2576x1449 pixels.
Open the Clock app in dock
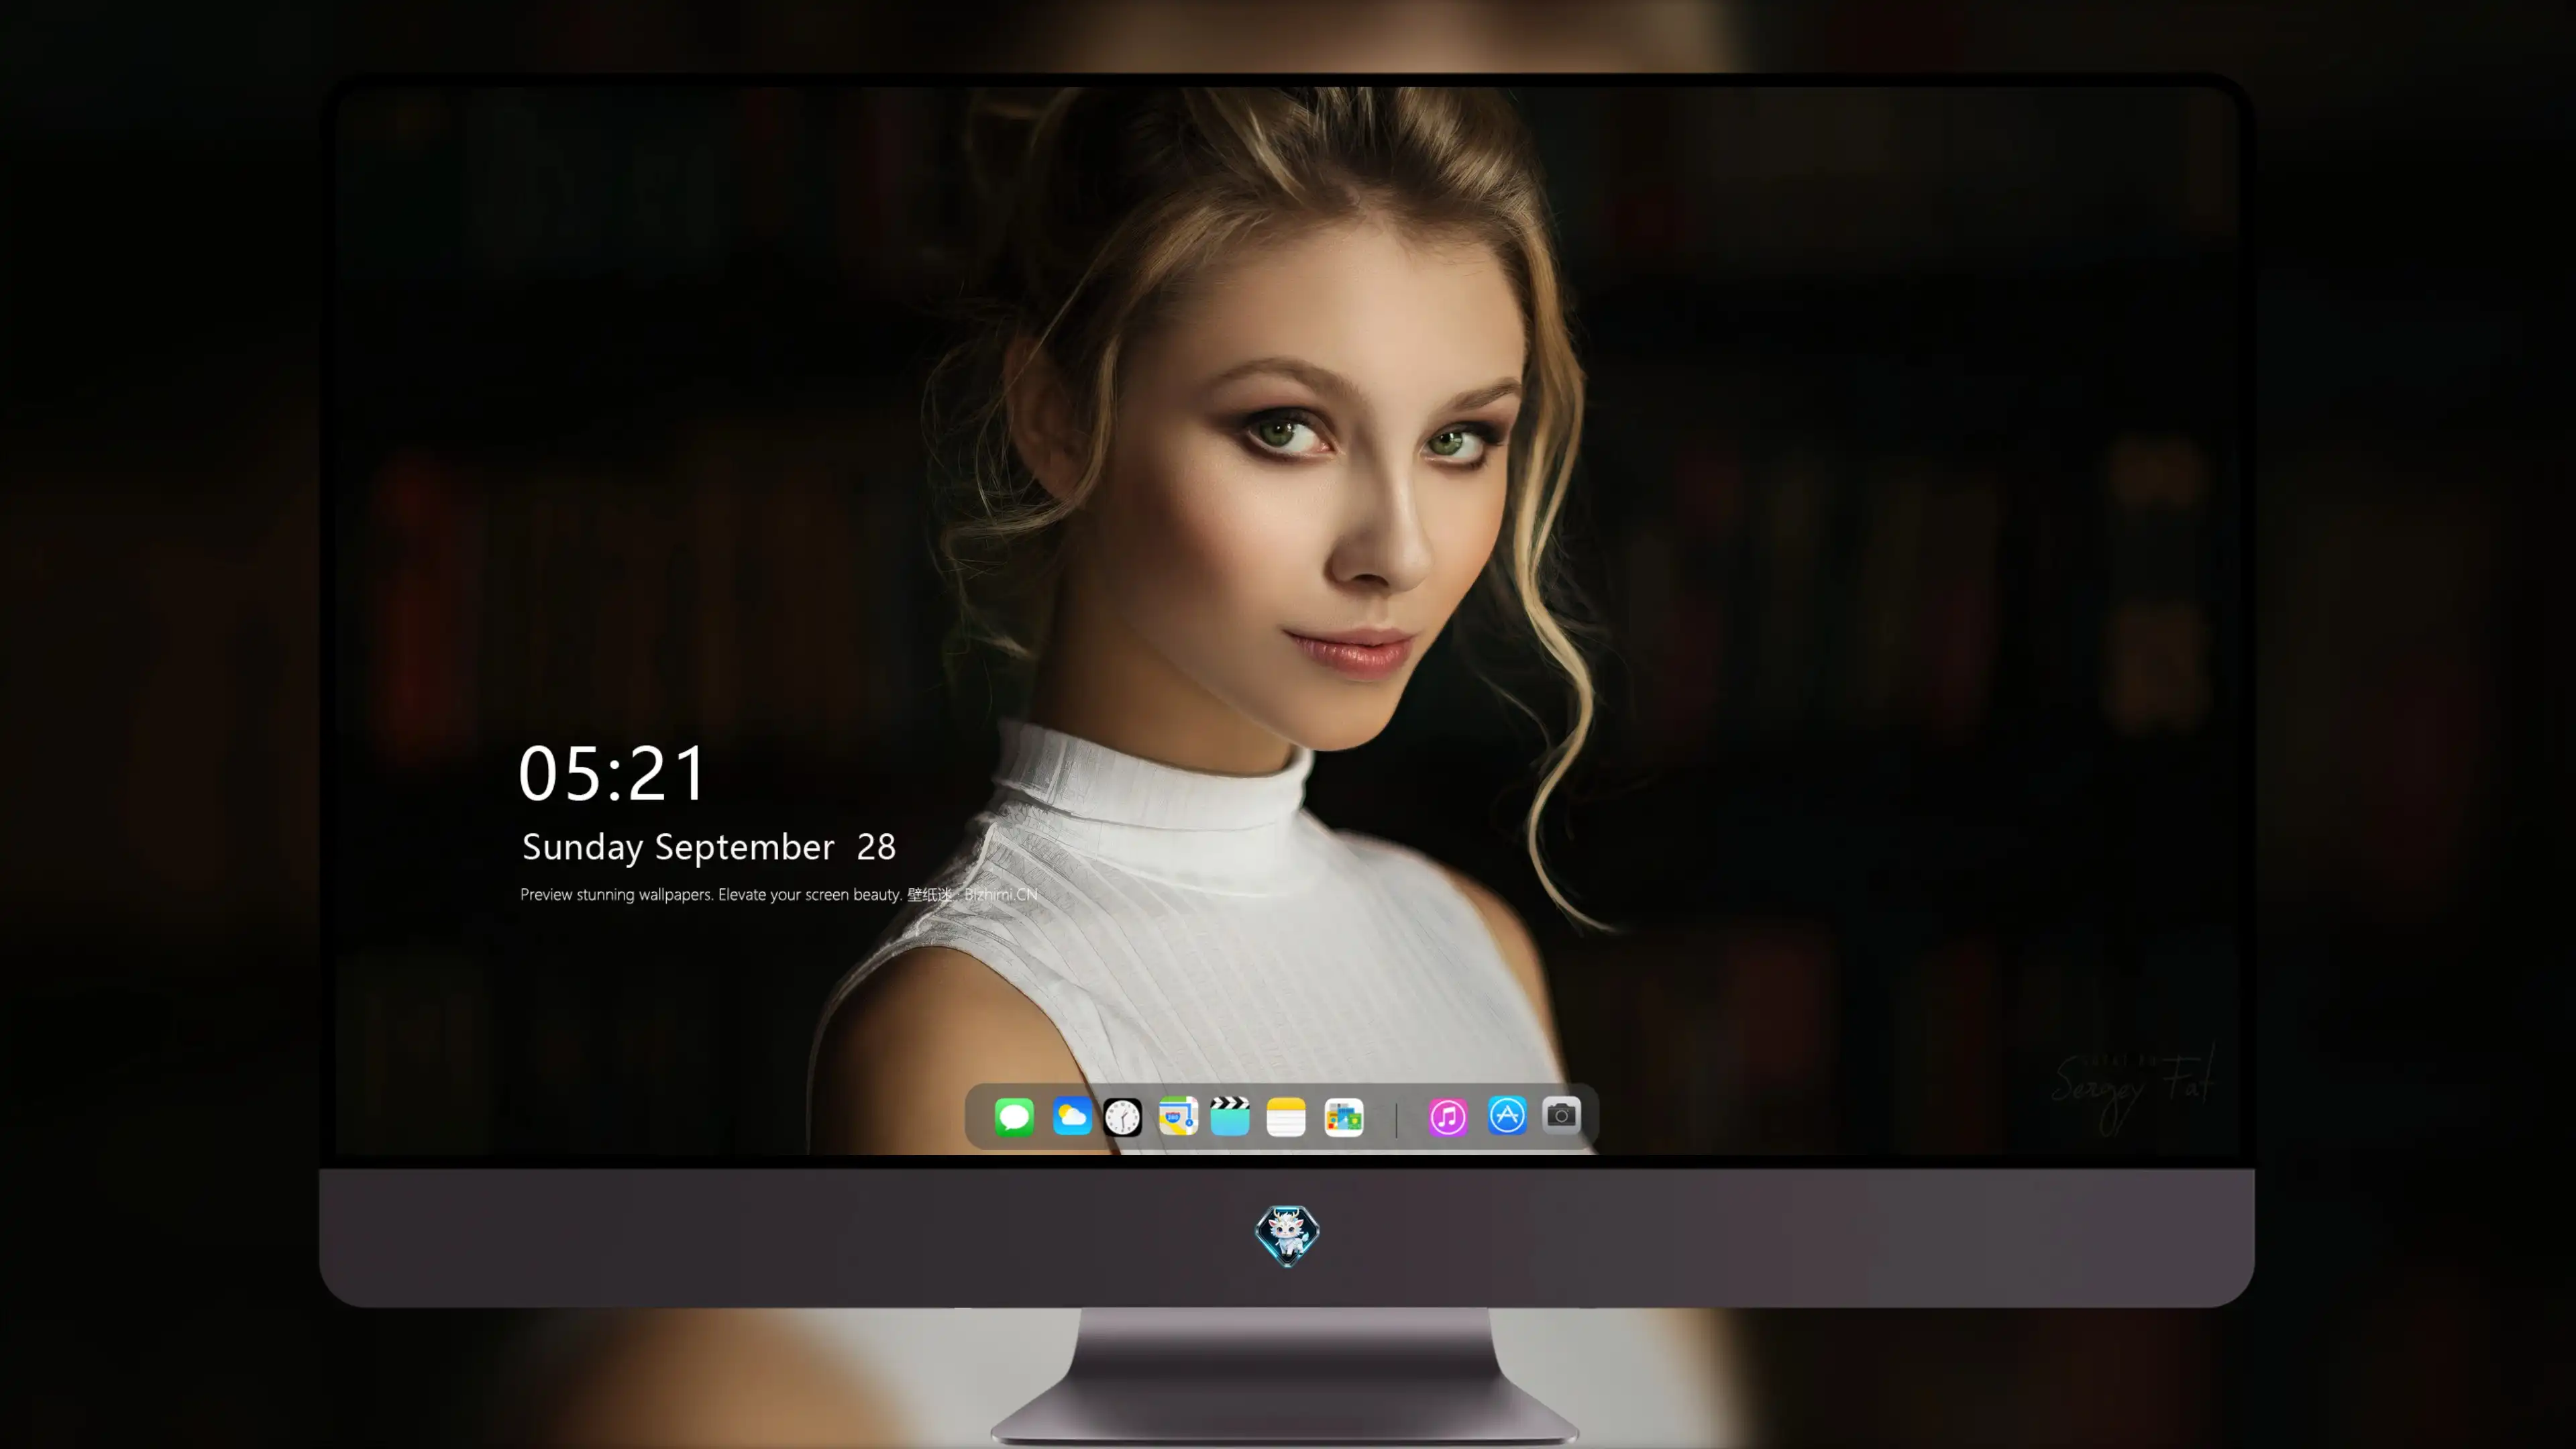point(1122,1116)
